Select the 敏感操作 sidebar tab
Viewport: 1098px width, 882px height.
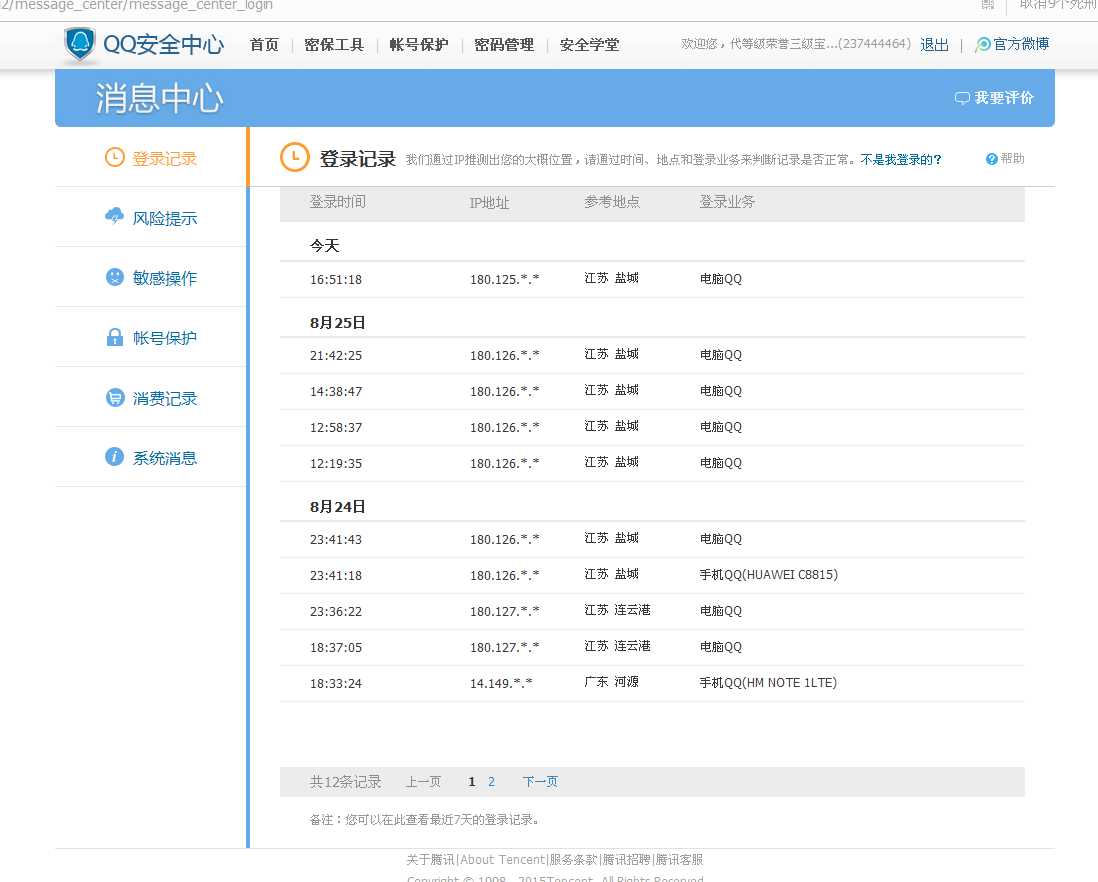point(151,277)
